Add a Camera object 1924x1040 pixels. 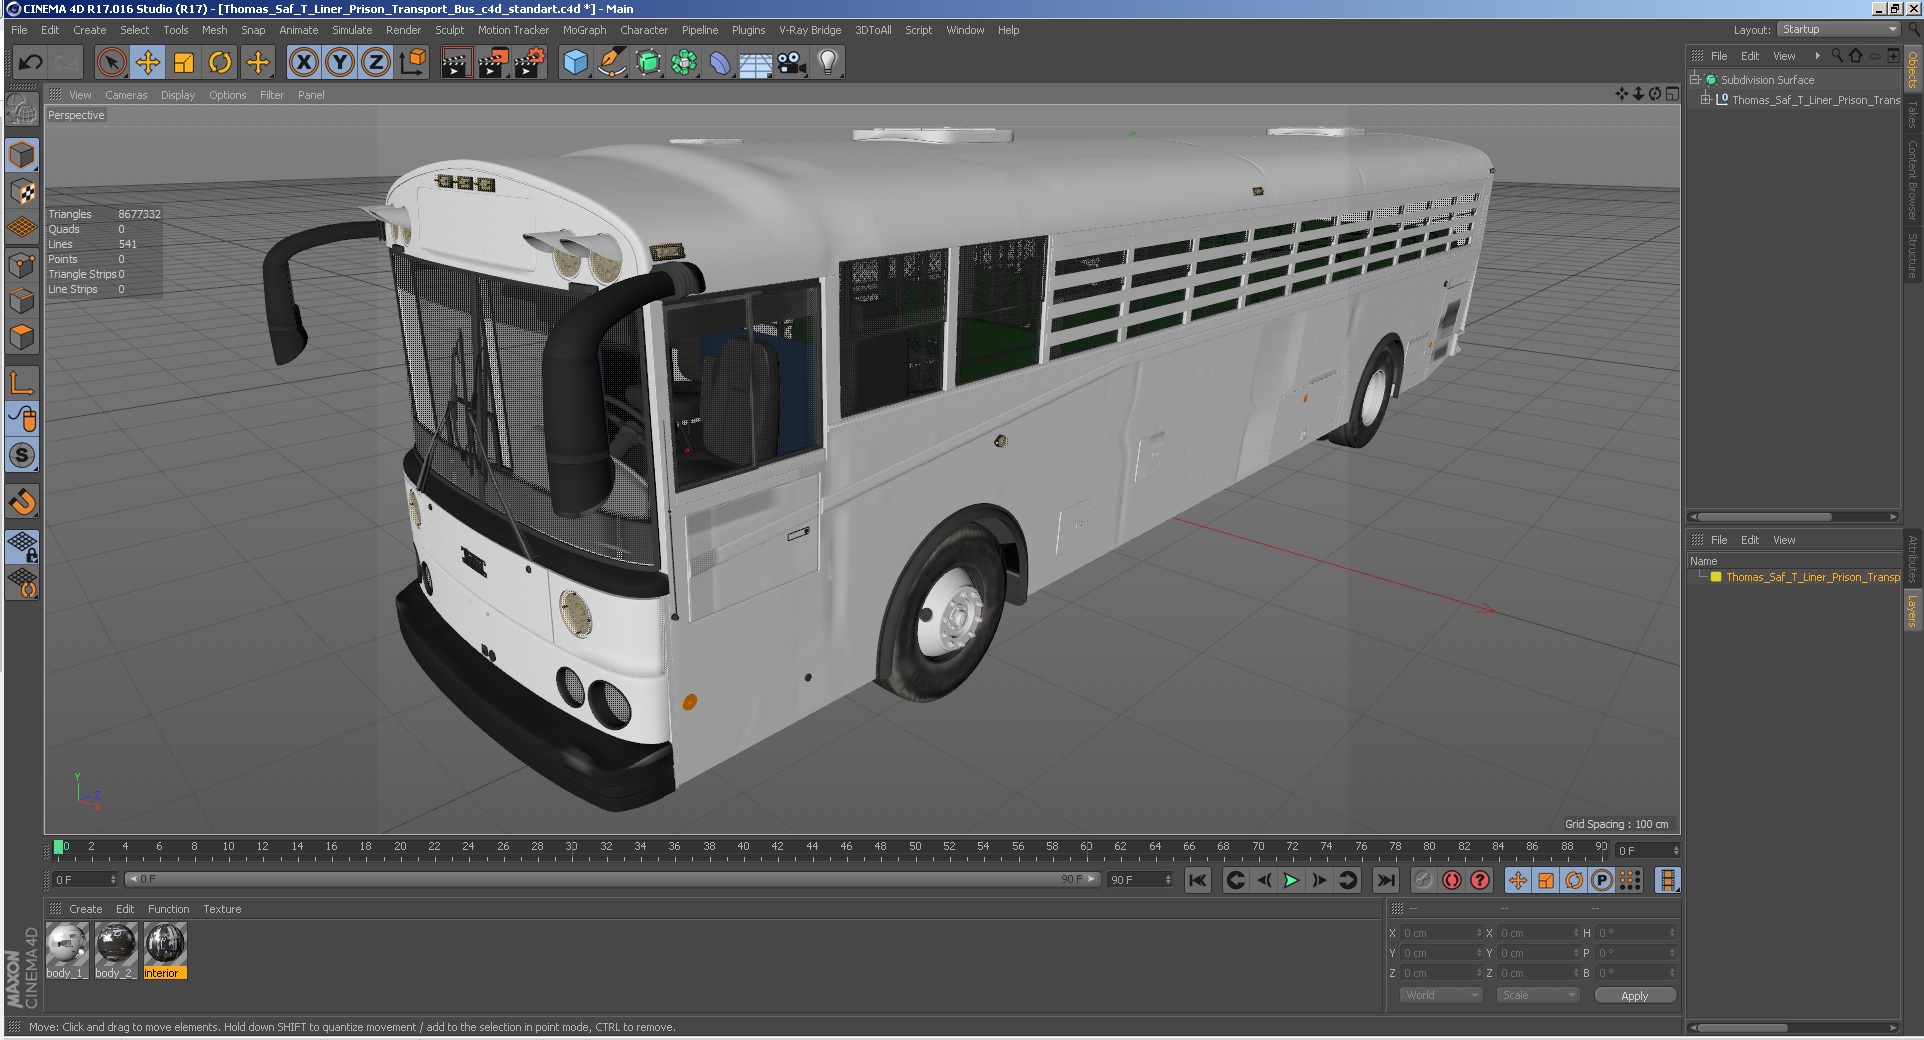point(792,63)
